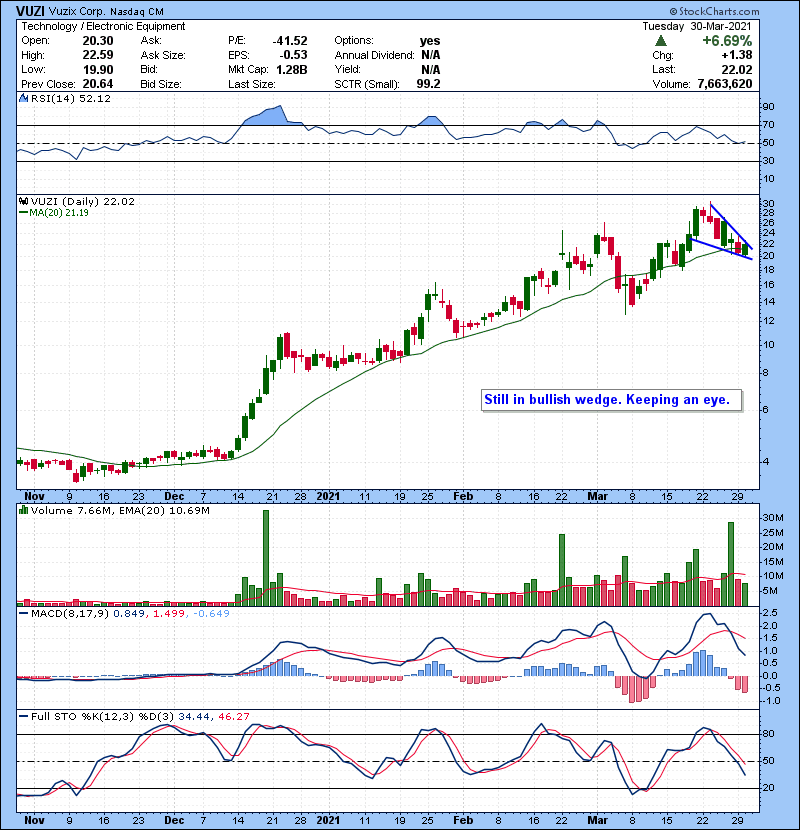Screen dimensions: 800x830
Task: Click the Dec label on price date axis
Action: [174, 497]
